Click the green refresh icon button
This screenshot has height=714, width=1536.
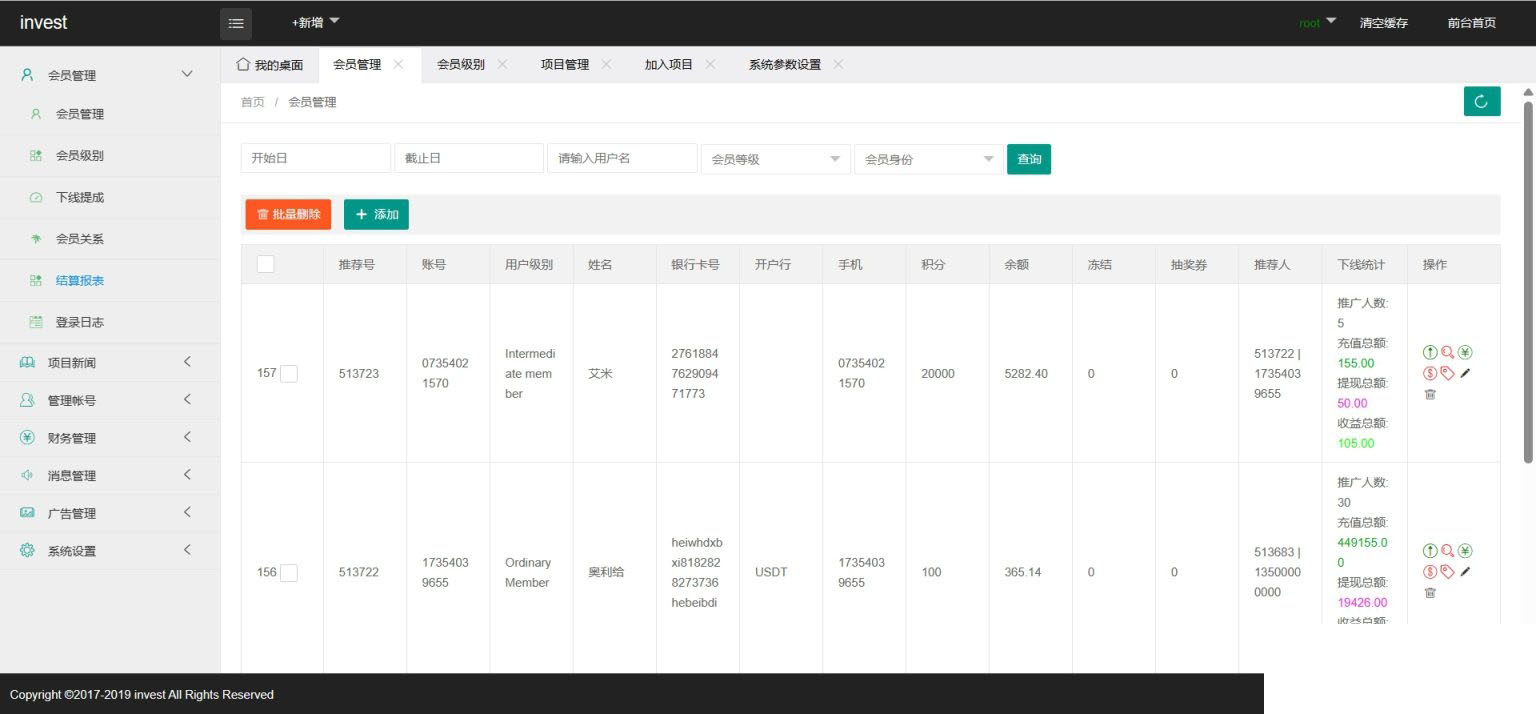pyautogui.click(x=1481, y=101)
